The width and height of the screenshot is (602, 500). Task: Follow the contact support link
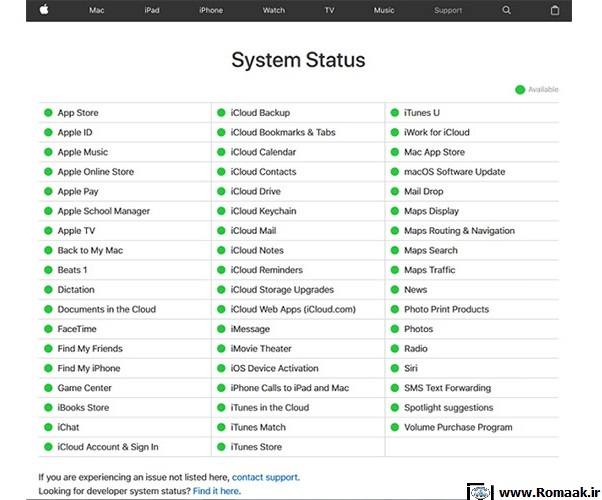click(x=265, y=477)
